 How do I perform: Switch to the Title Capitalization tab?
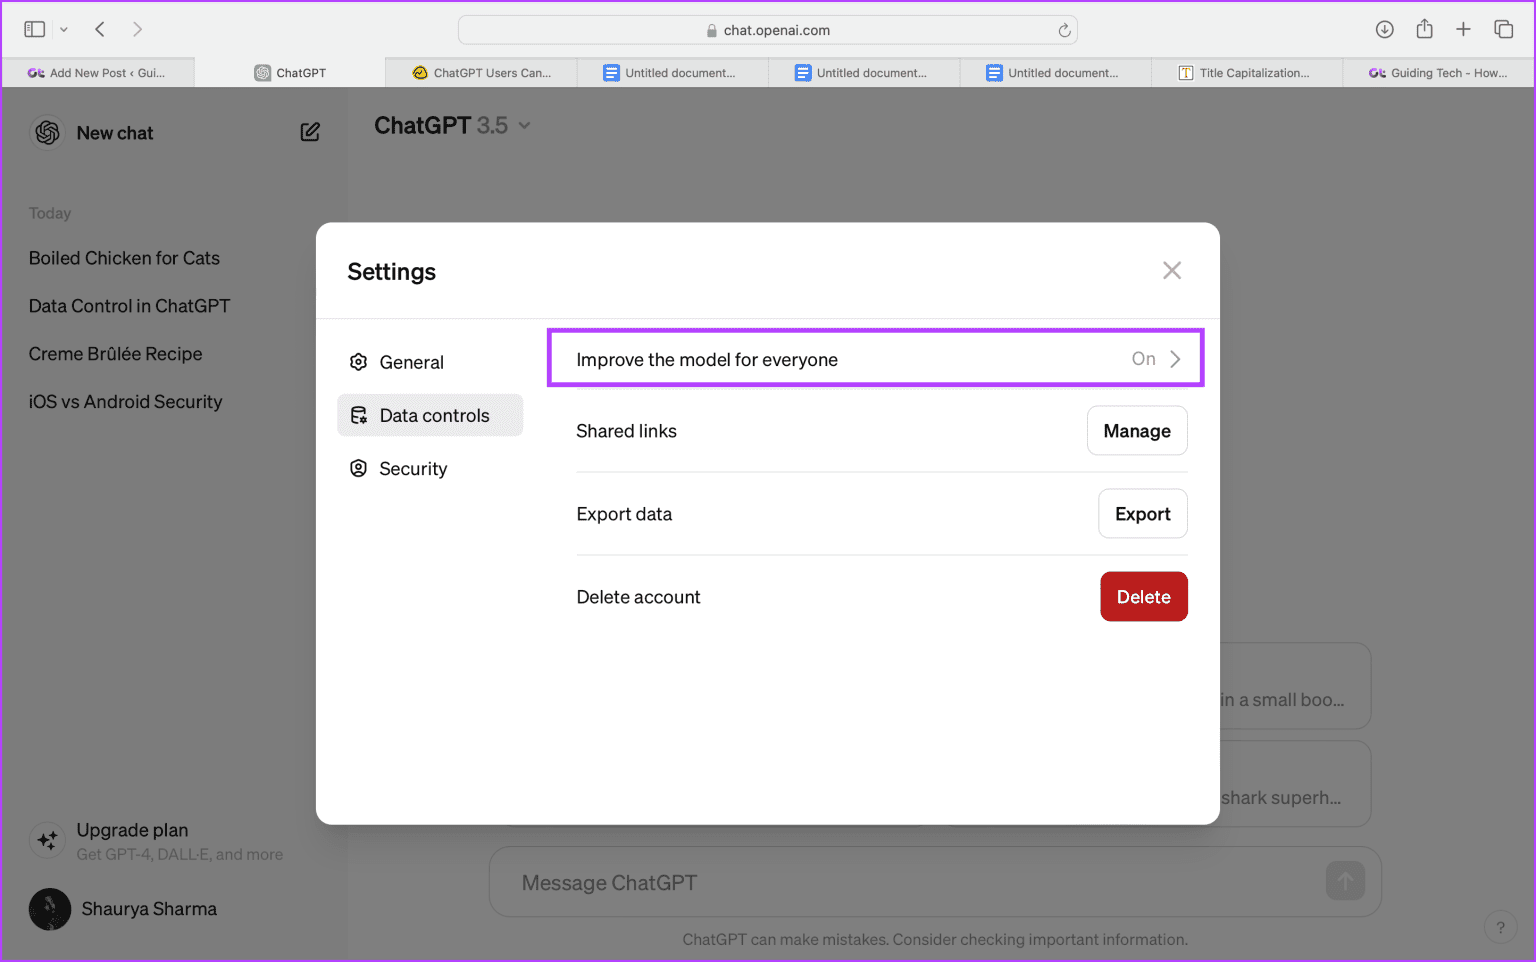(x=1247, y=72)
